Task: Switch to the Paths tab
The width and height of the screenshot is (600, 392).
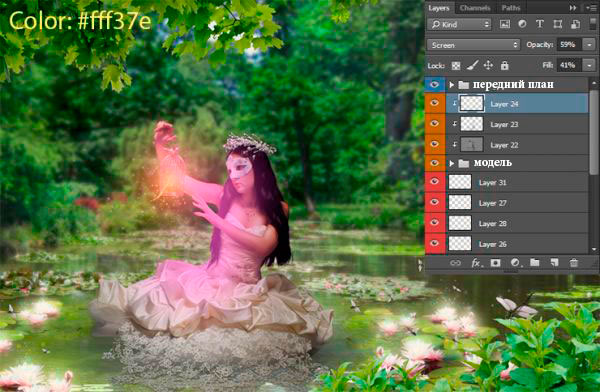Action: 511,8
